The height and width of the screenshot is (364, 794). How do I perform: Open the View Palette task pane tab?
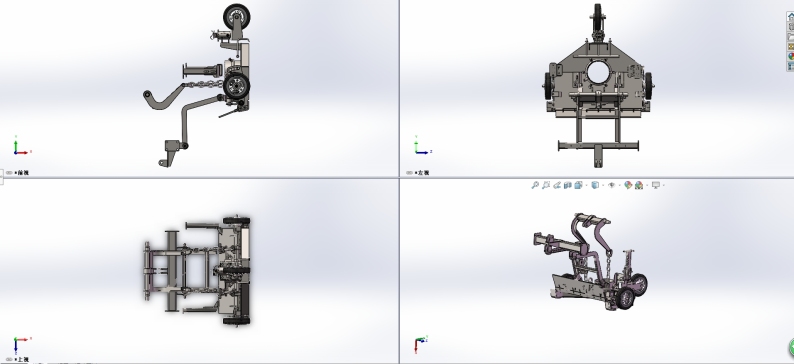tap(790, 47)
